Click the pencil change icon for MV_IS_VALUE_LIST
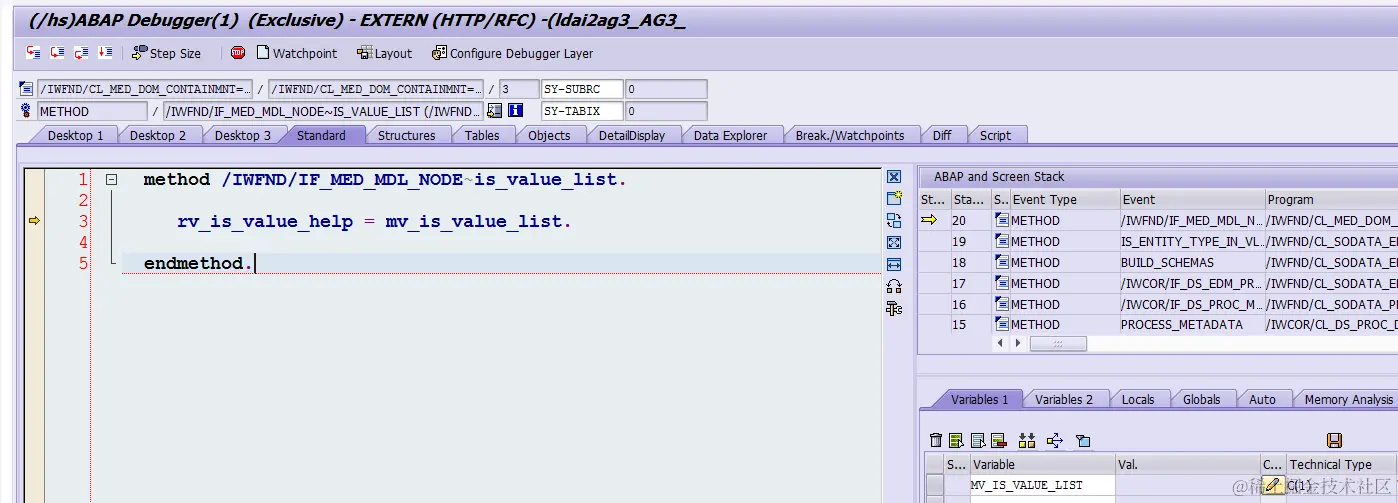Image resolution: width=1398 pixels, height=503 pixels. 1273,485
